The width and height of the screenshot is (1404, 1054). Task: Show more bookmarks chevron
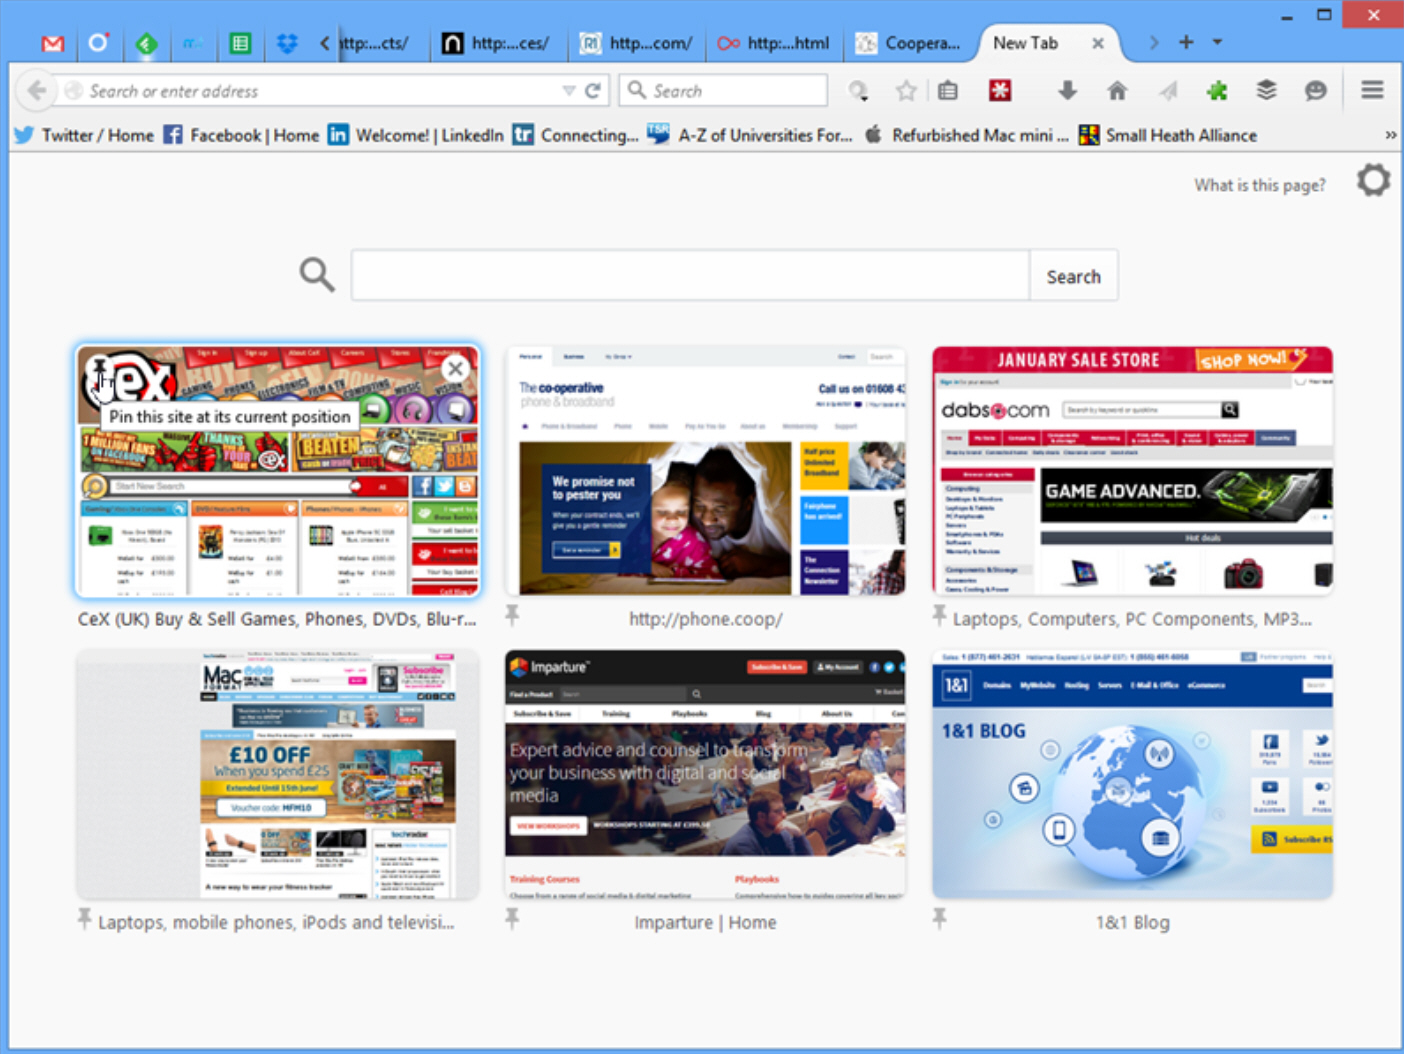click(x=1390, y=135)
